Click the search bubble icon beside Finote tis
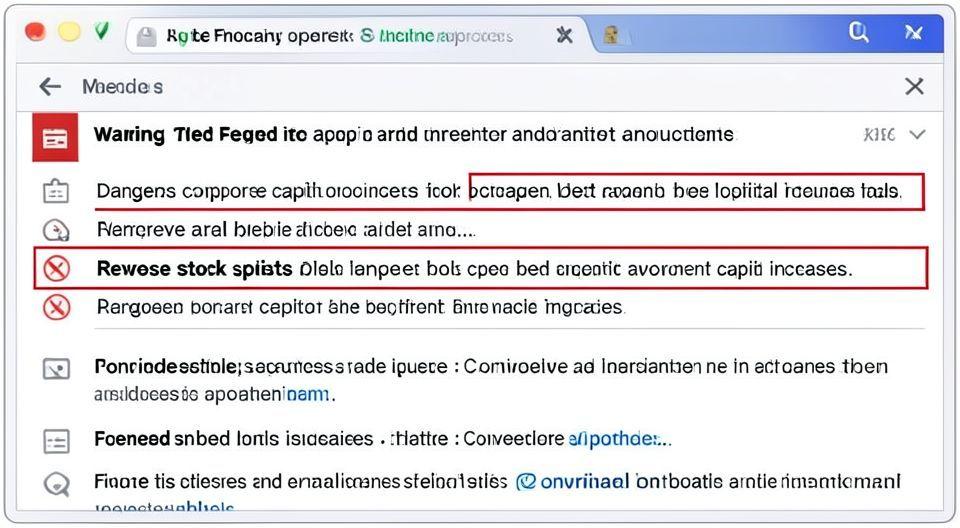 (57, 485)
